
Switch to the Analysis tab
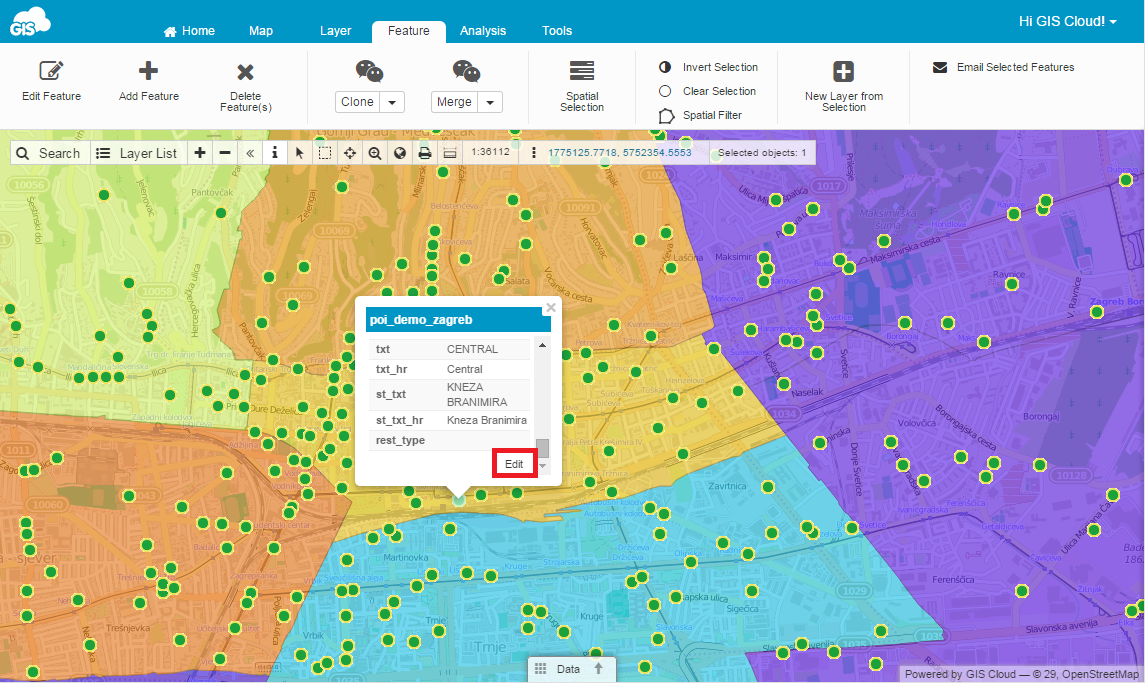[x=483, y=31]
